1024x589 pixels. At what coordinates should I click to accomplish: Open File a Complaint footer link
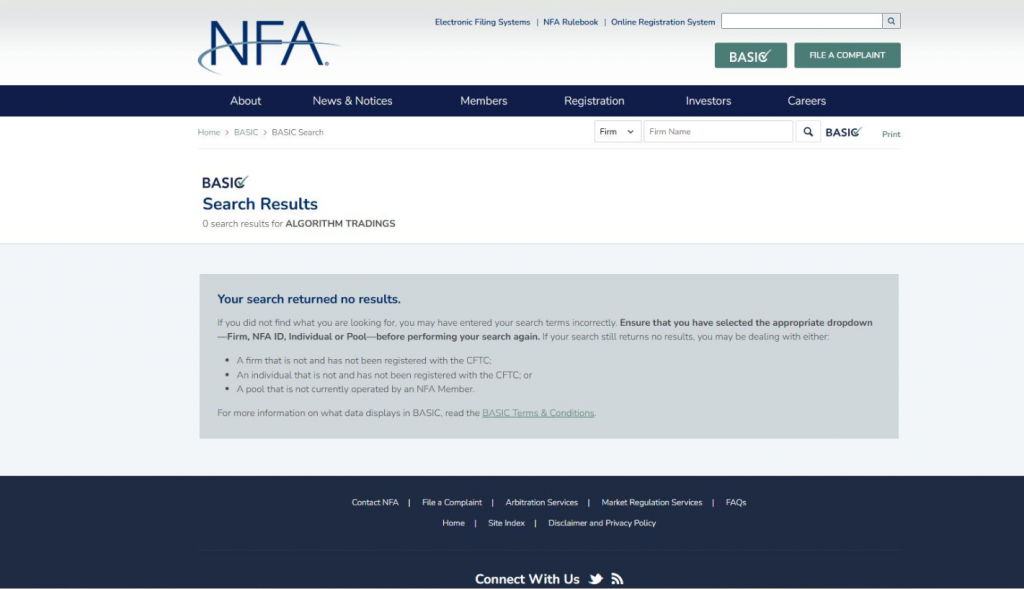[451, 502]
